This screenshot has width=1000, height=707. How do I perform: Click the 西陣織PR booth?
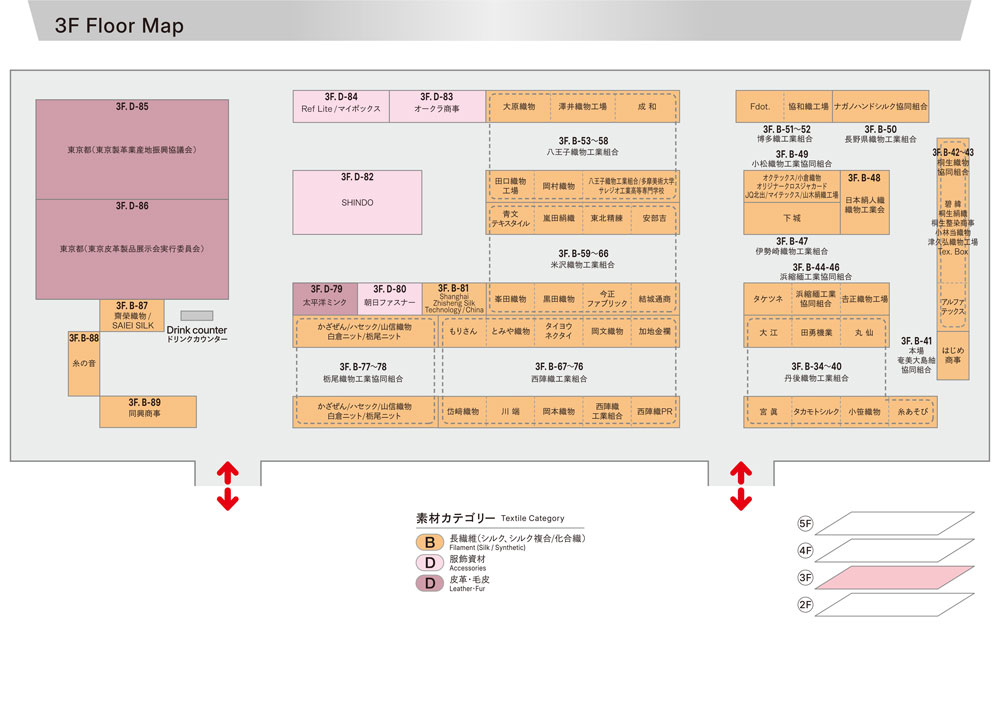(654, 412)
